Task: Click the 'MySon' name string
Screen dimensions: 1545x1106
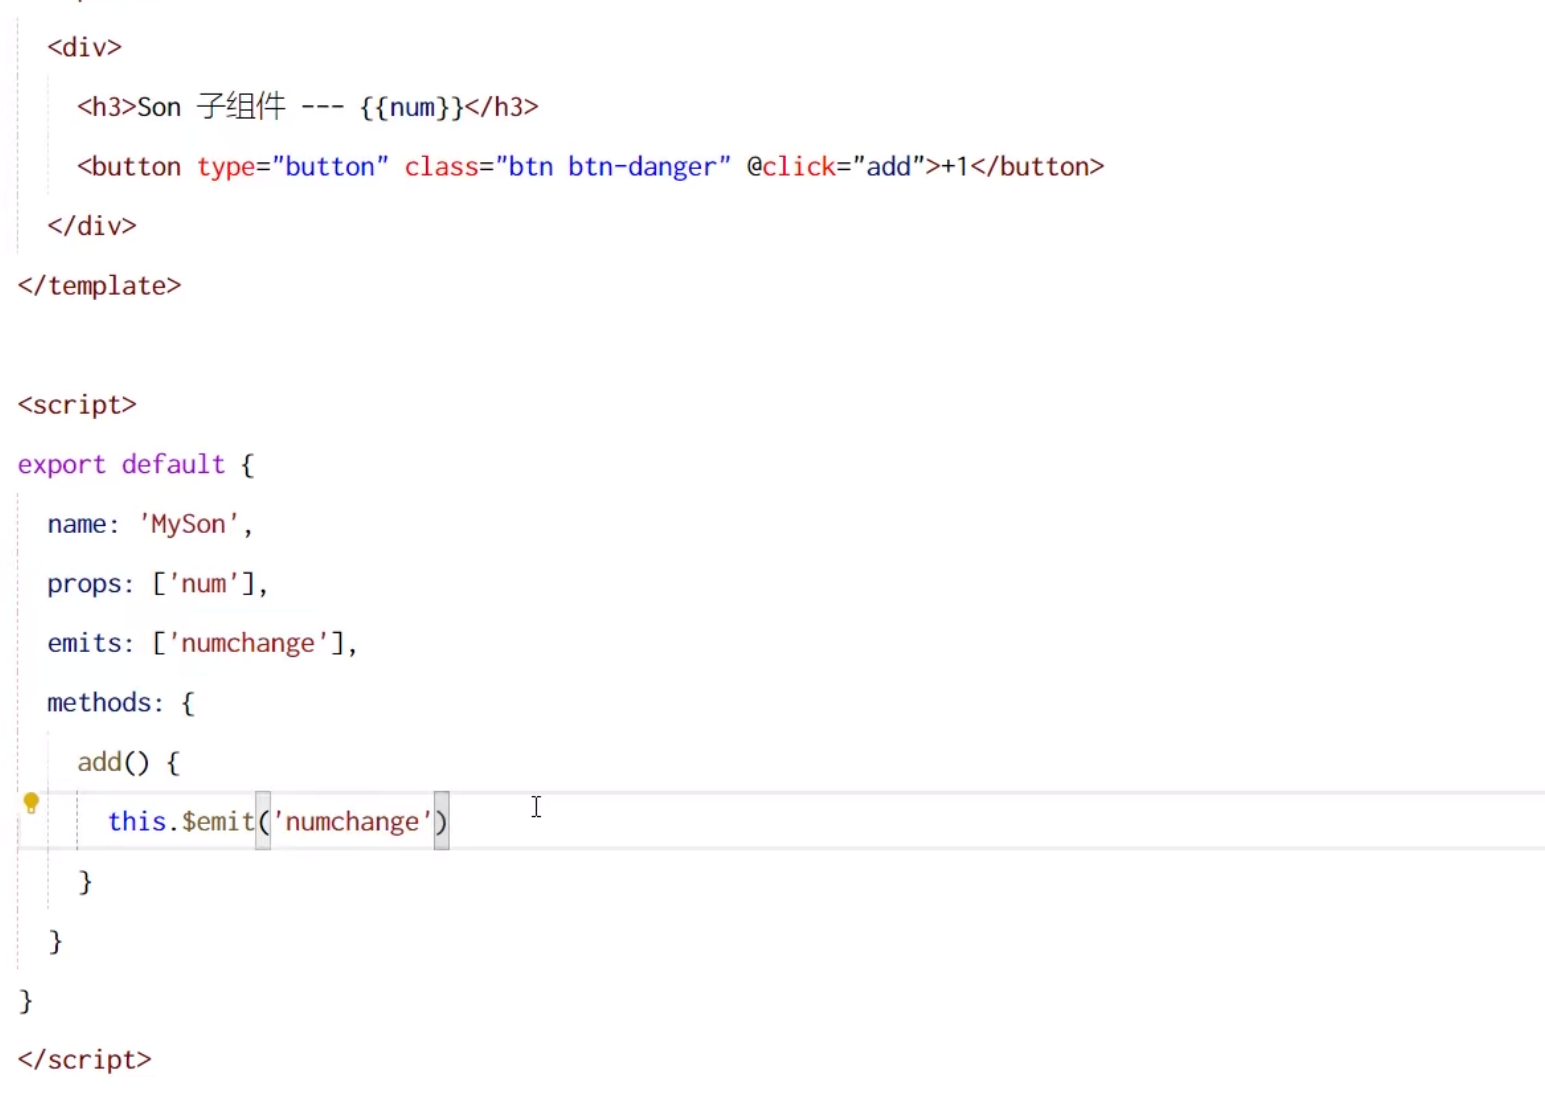Action: tap(189, 524)
